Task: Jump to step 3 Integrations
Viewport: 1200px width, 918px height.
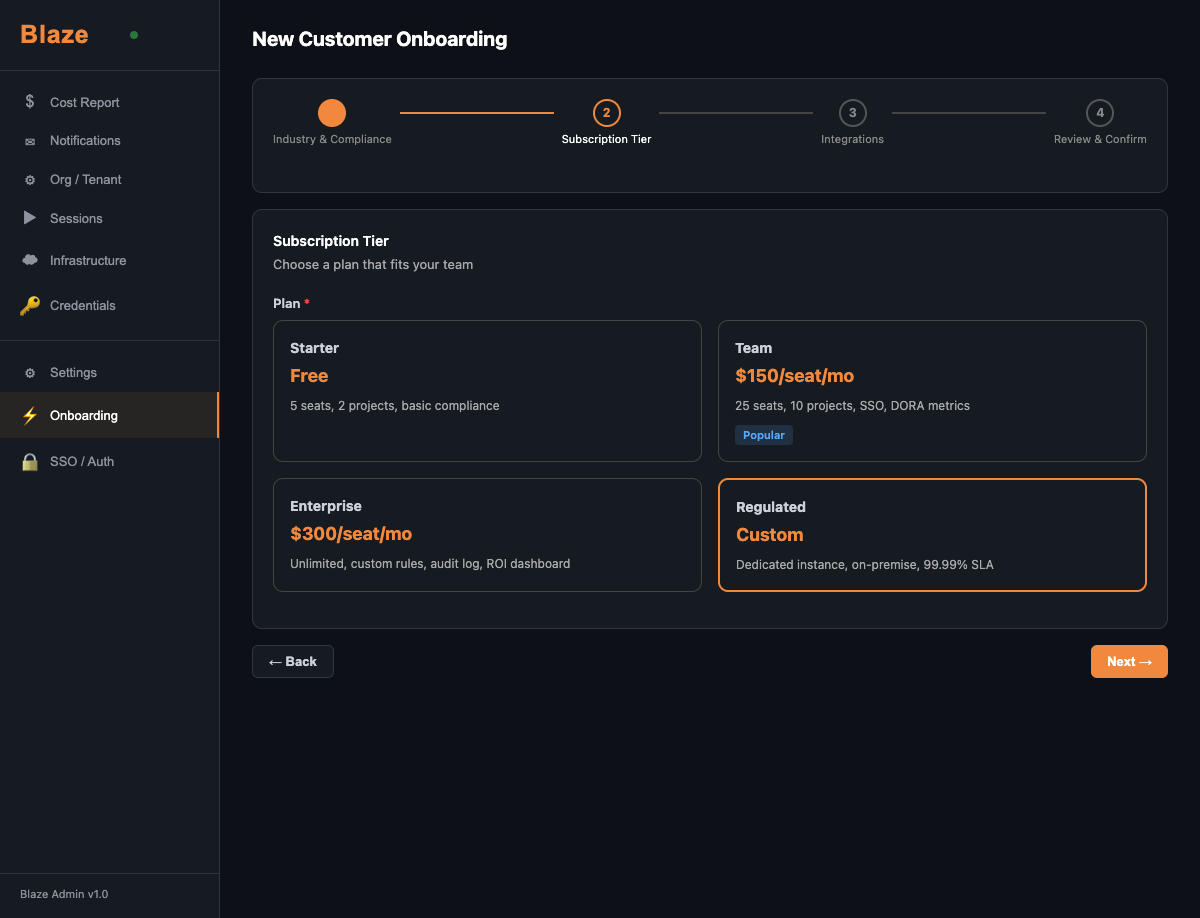Action: (x=852, y=113)
